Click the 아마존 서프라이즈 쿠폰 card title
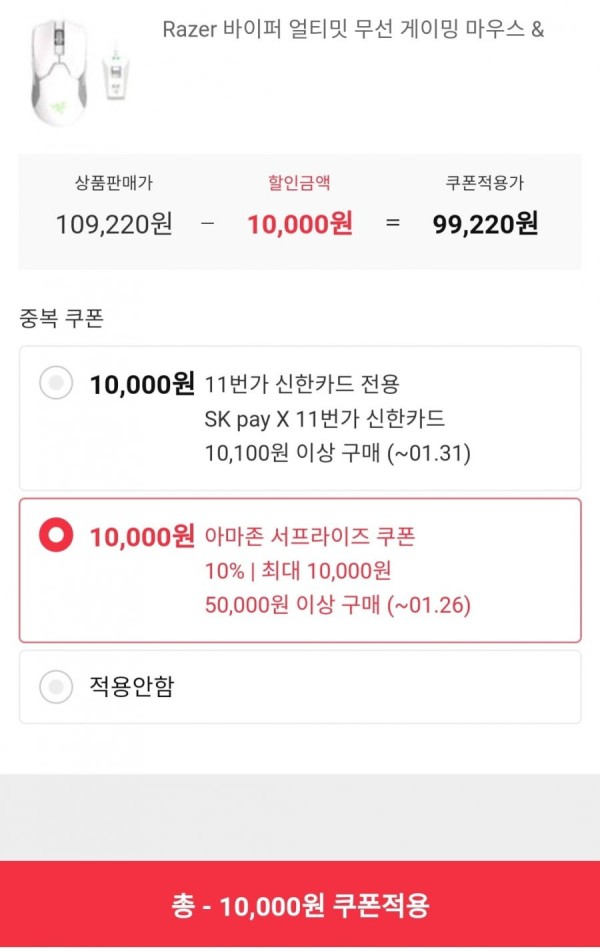 coord(309,536)
